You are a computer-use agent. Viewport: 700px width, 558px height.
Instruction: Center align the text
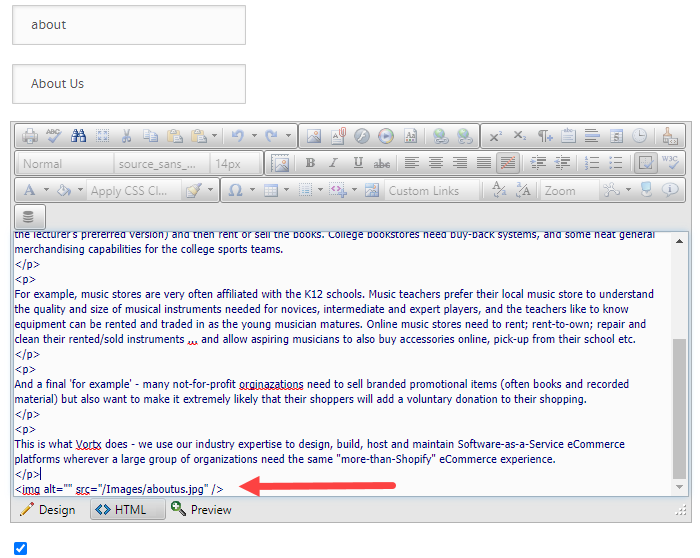(x=436, y=163)
